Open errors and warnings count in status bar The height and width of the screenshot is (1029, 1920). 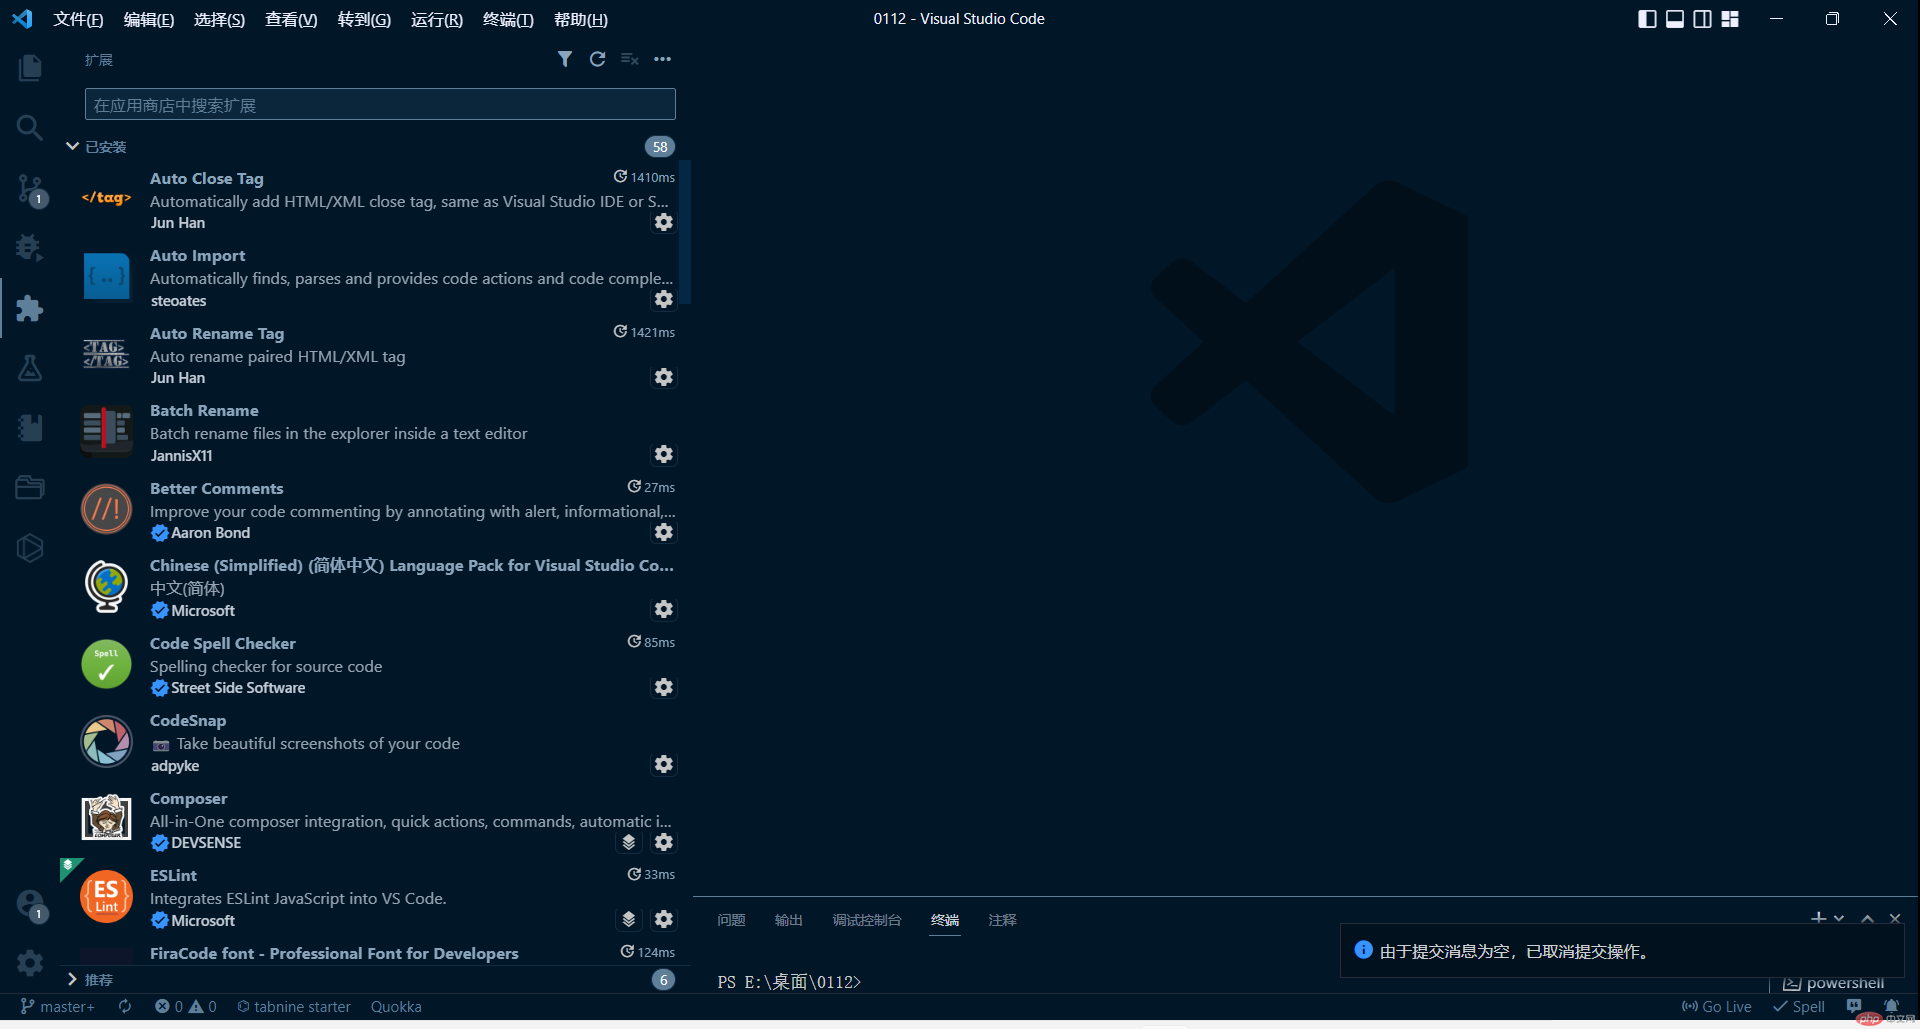coord(186,1007)
